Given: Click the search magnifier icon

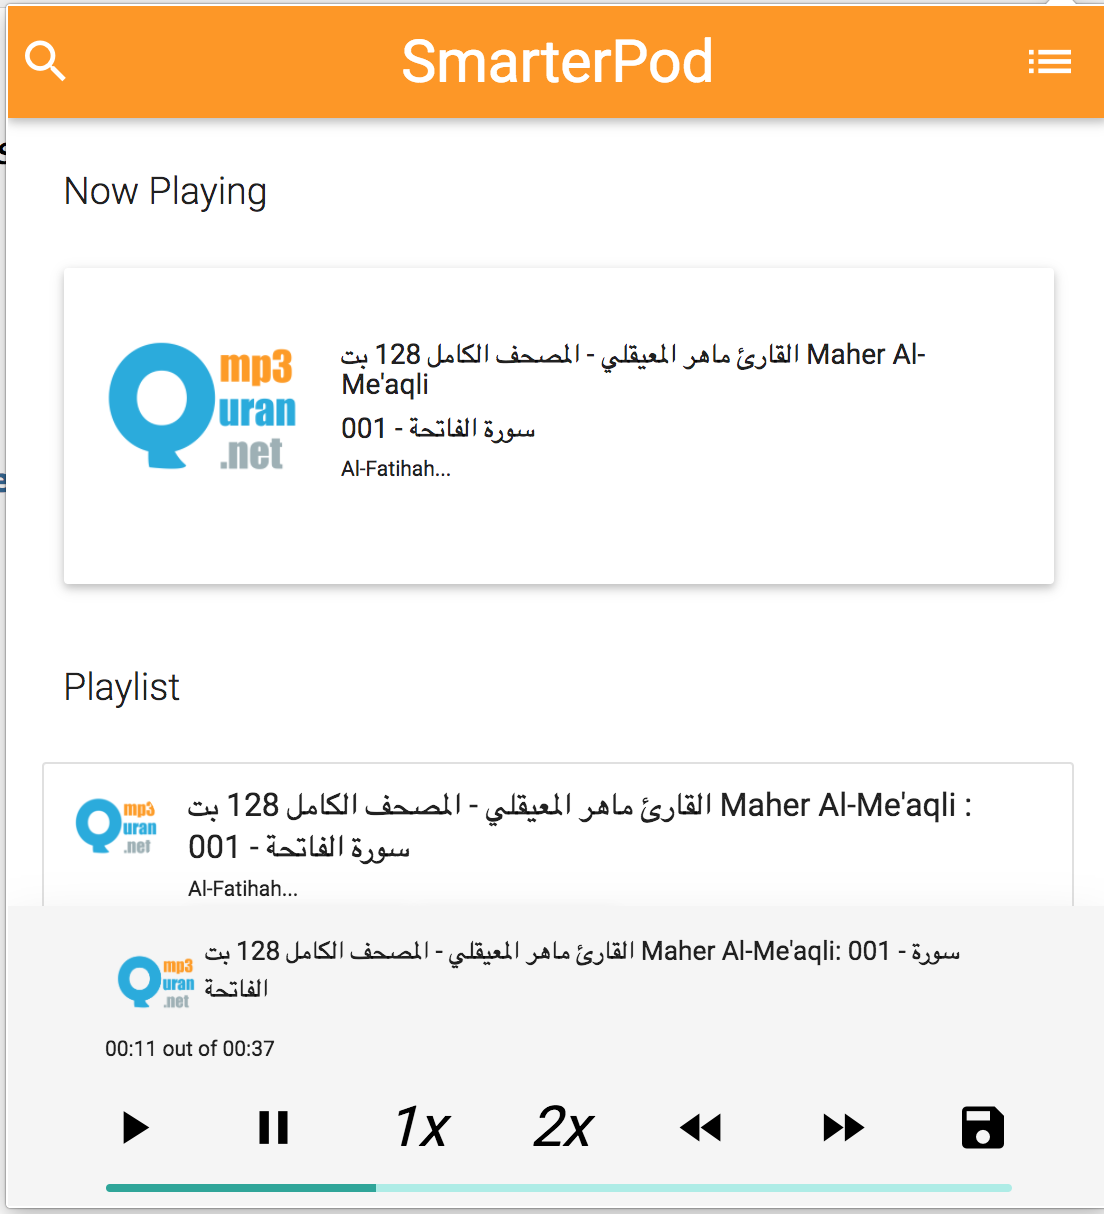Looking at the screenshot, I should (45, 61).
